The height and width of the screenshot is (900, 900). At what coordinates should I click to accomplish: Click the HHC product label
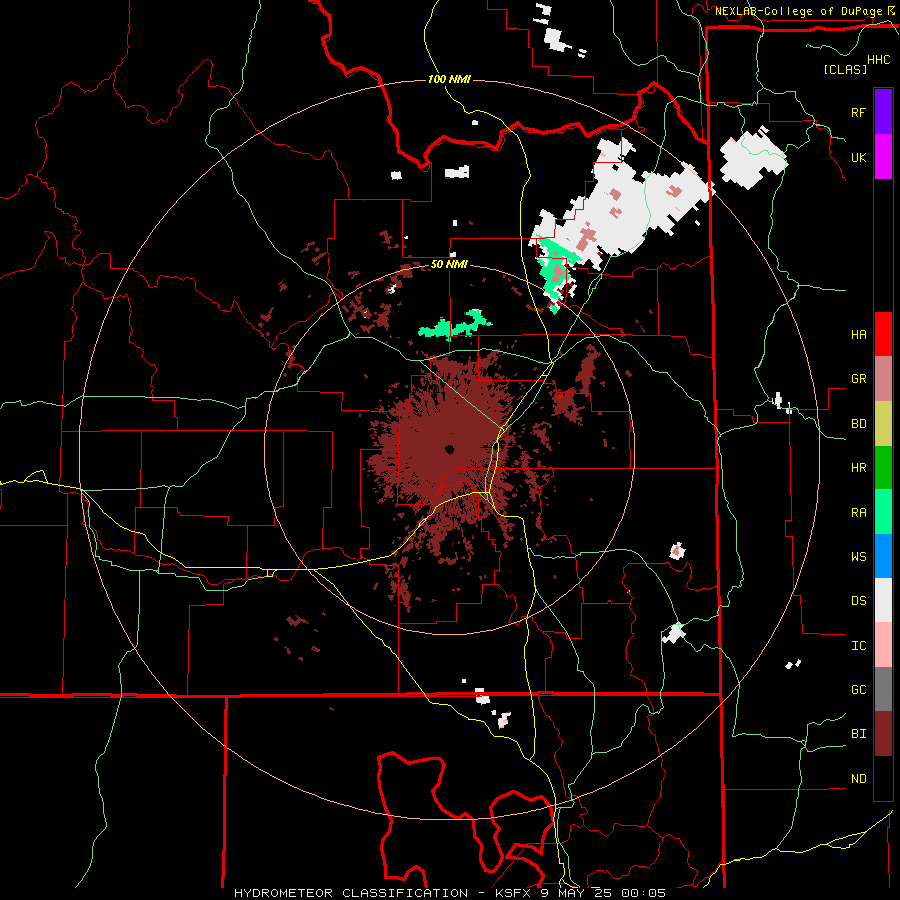click(x=879, y=60)
